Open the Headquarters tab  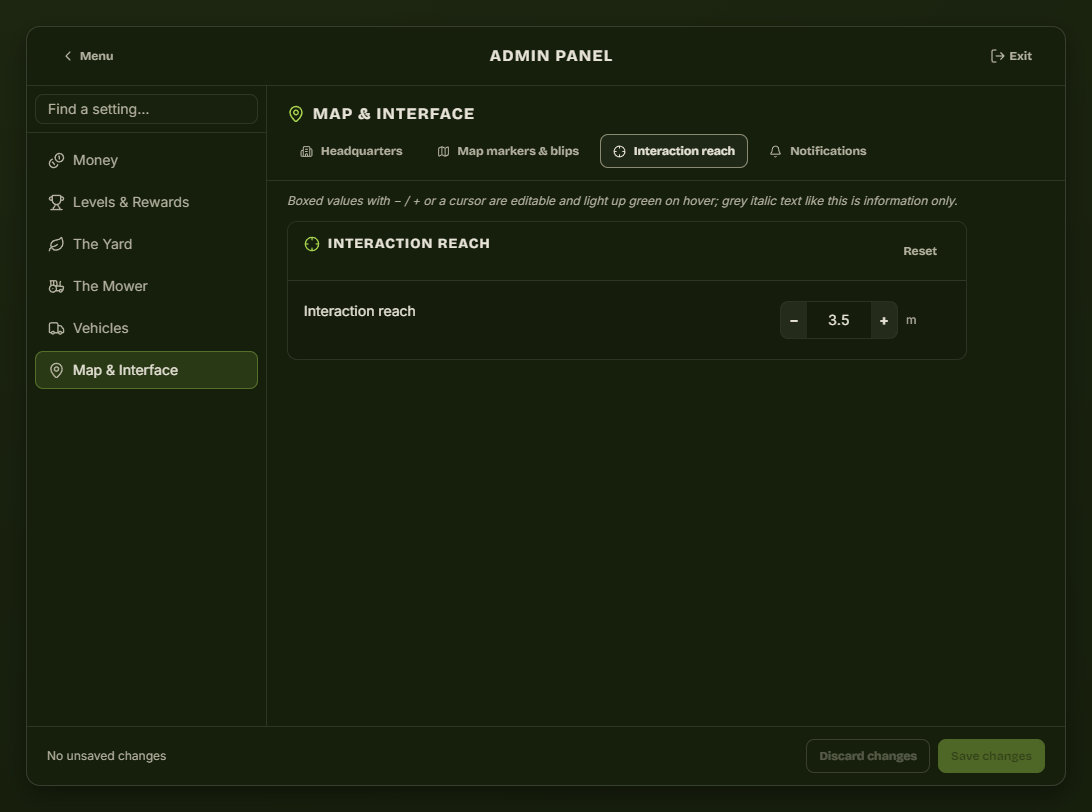click(x=352, y=151)
